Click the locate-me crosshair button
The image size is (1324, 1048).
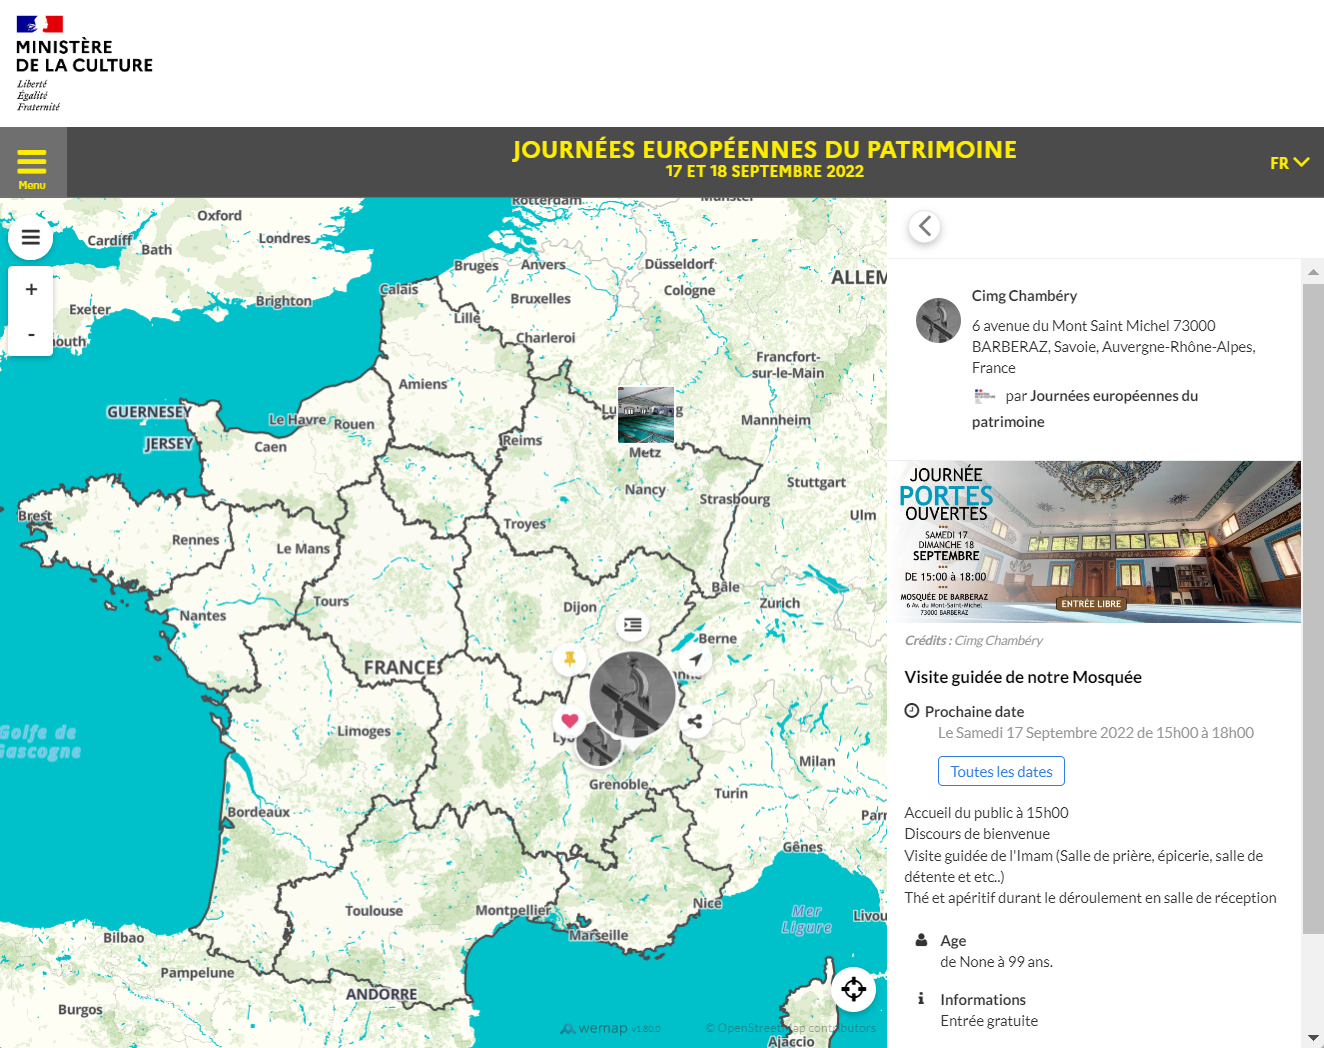click(x=854, y=990)
